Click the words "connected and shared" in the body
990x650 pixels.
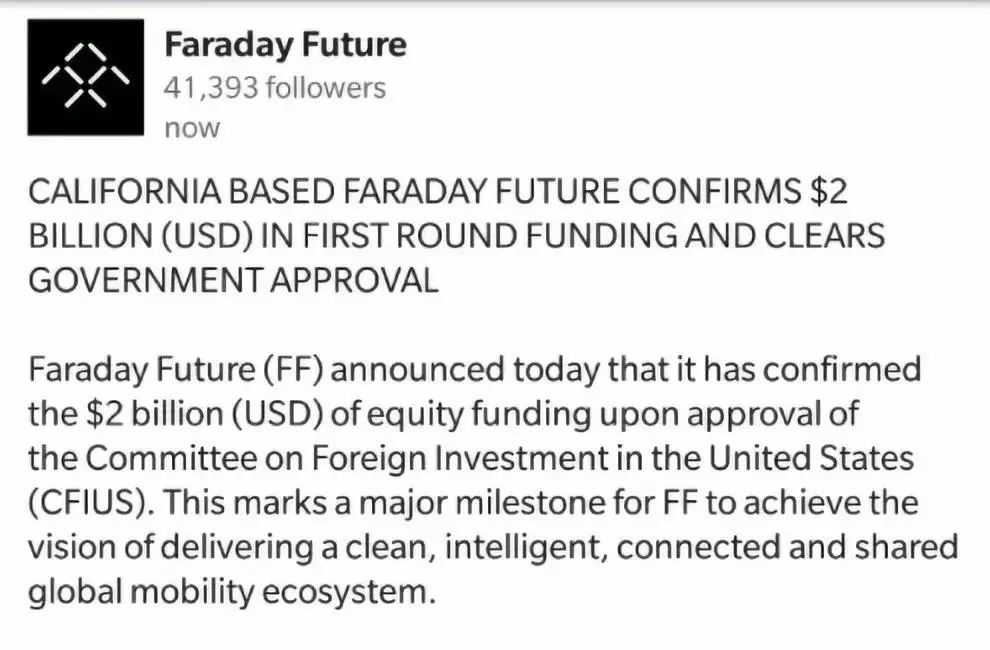[787, 547]
